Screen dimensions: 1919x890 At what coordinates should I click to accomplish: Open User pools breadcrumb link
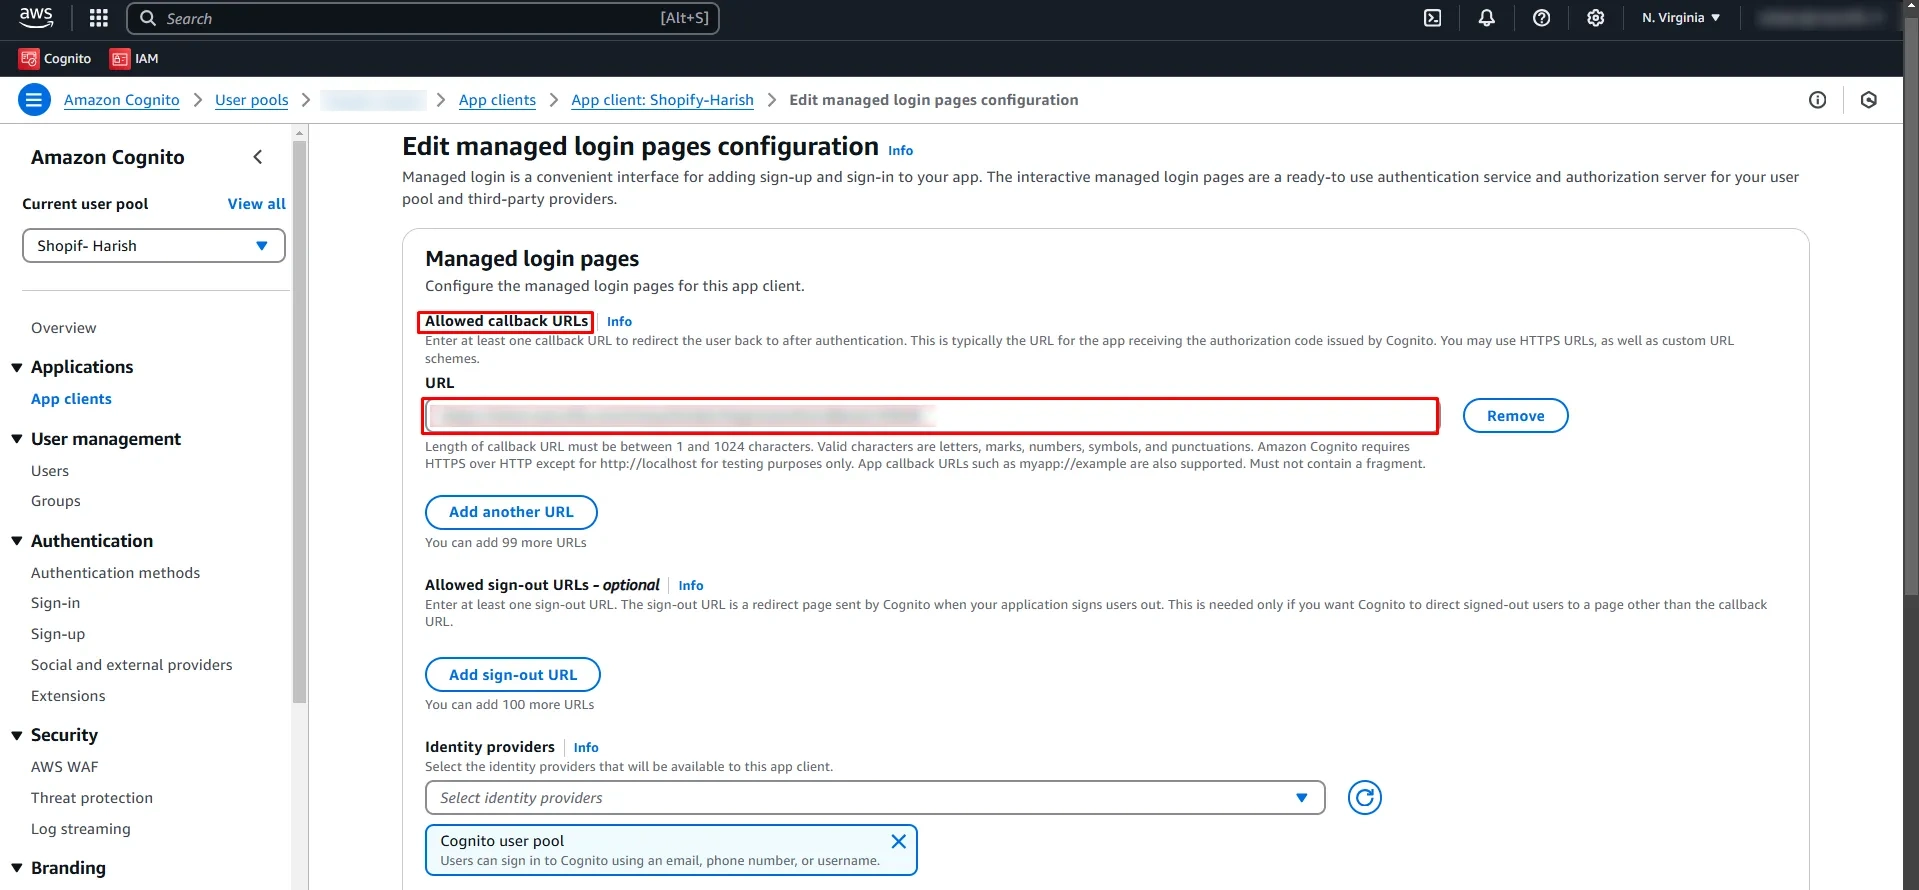click(x=252, y=100)
